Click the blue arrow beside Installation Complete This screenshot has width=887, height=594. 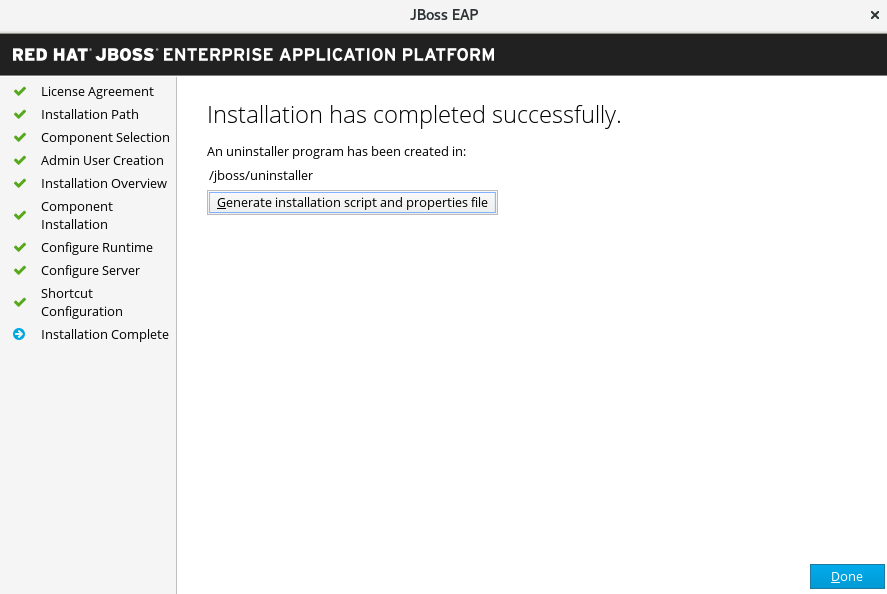(x=19, y=335)
